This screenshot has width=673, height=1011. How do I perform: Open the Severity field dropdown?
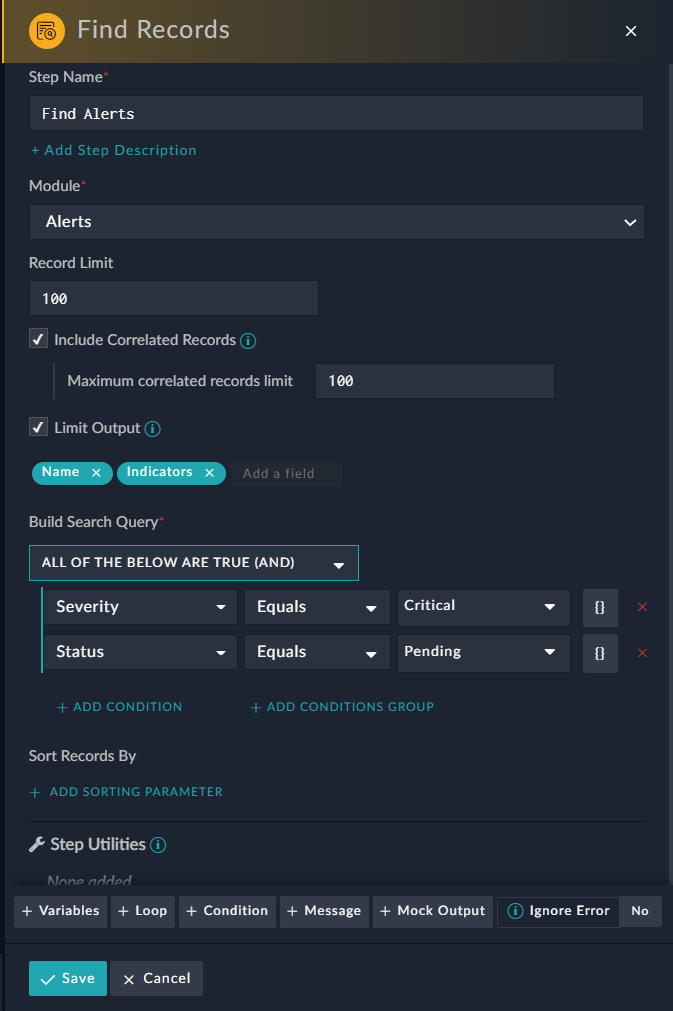pyautogui.click(x=140, y=607)
